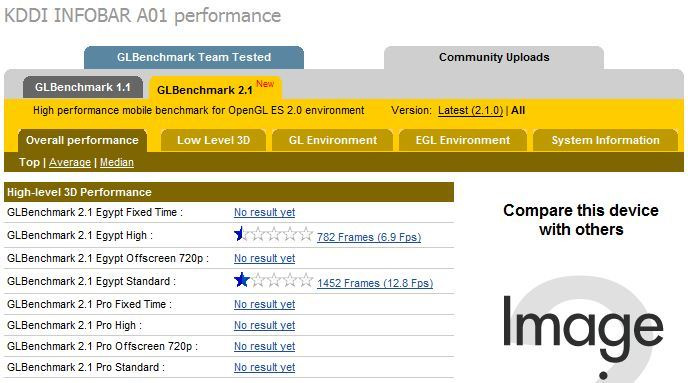688x383 pixels.
Task: Open the System Information tab
Action: tap(606, 140)
